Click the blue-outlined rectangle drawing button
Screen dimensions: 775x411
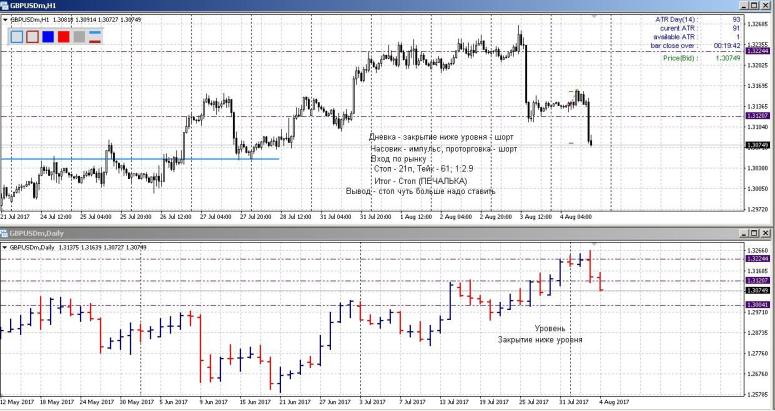pyautogui.click(x=16, y=37)
